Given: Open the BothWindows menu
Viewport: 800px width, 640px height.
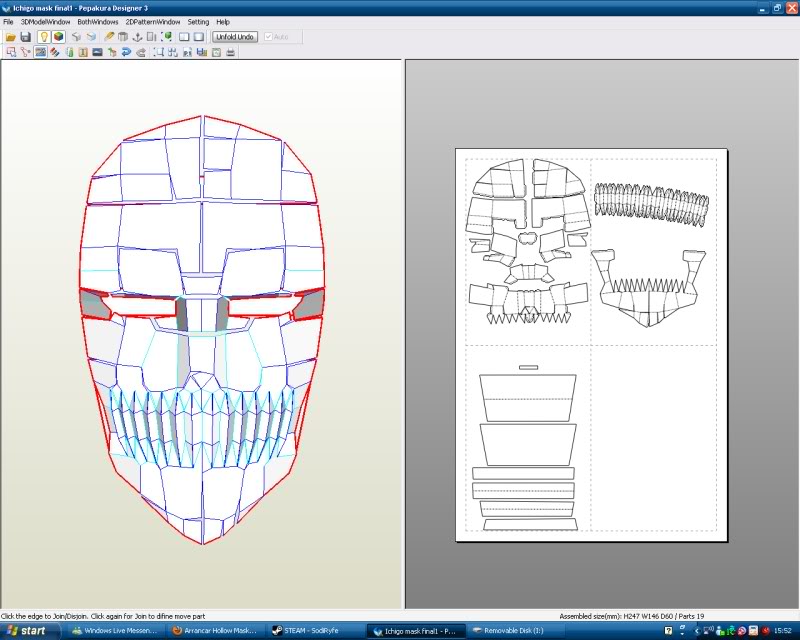Looking at the screenshot, I should 97,22.
